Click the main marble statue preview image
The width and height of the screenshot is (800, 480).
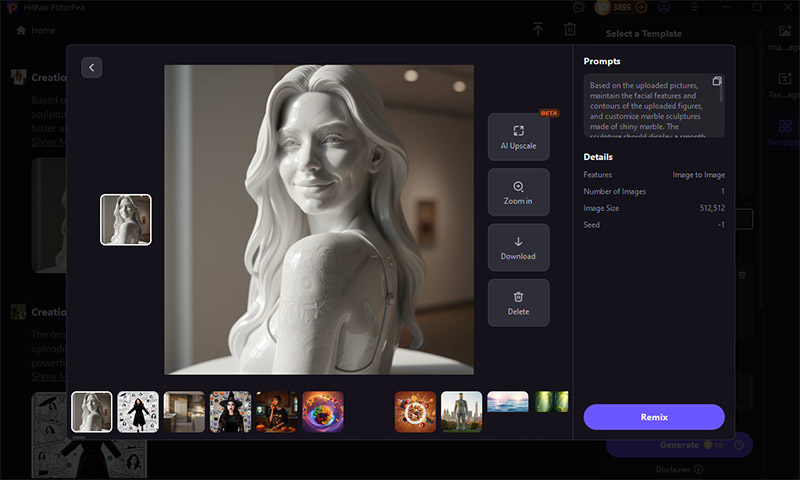[x=319, y=219]
